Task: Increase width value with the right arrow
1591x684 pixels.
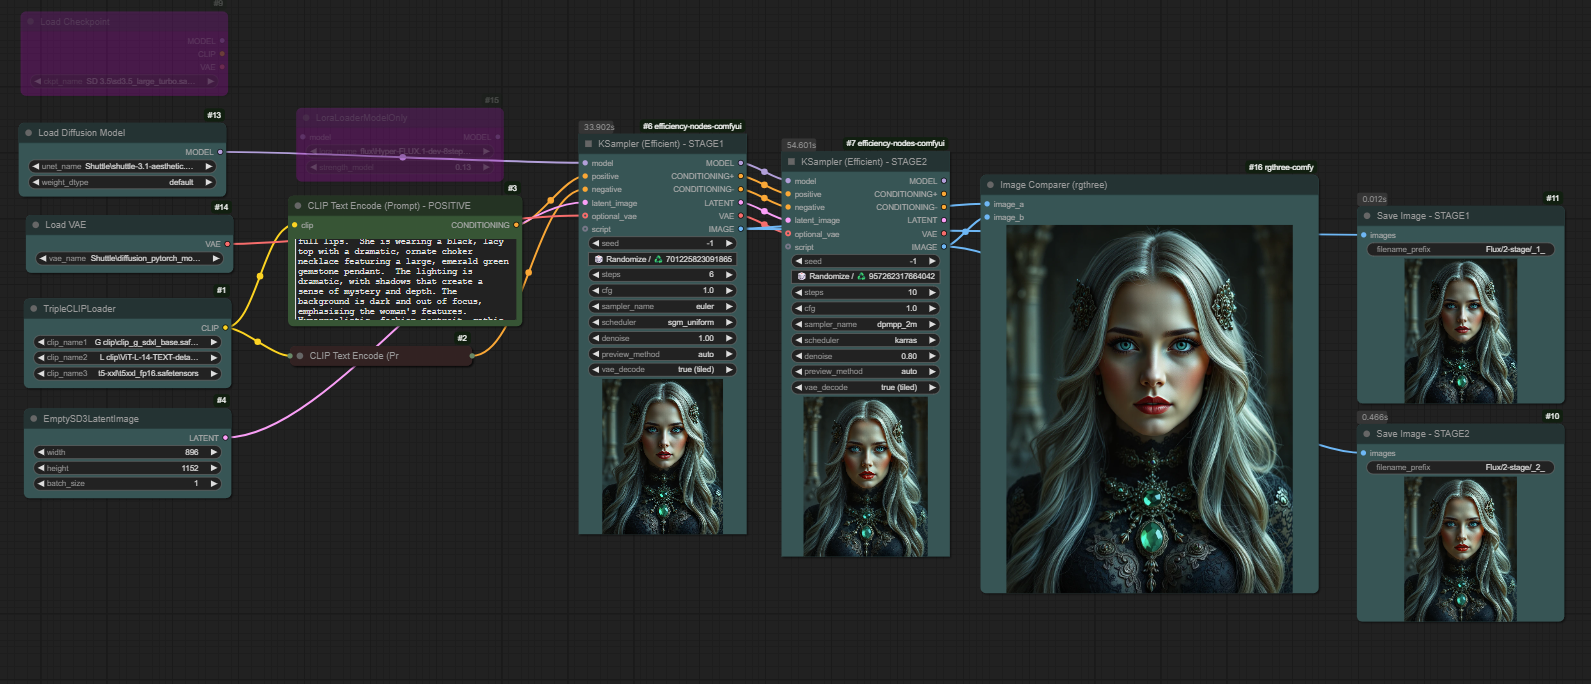Action: tap(213, 452)
